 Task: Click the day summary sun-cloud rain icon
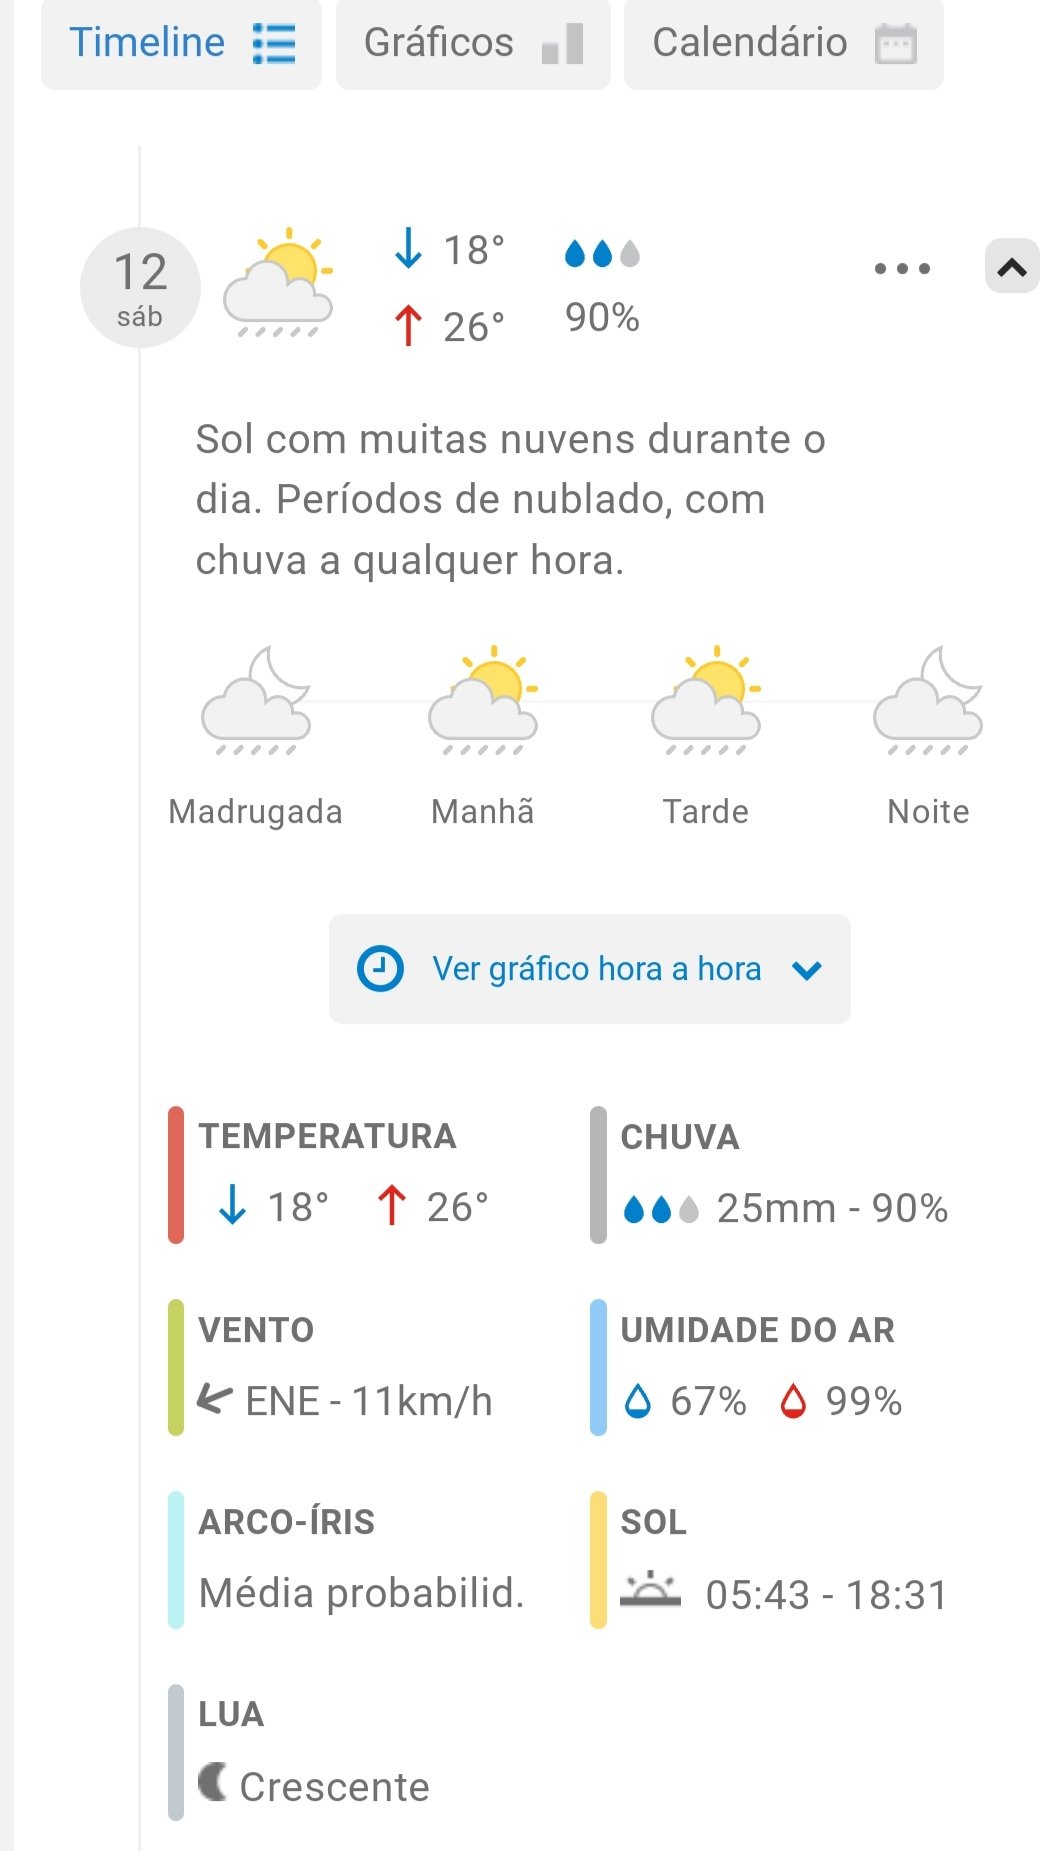[278, 283]
